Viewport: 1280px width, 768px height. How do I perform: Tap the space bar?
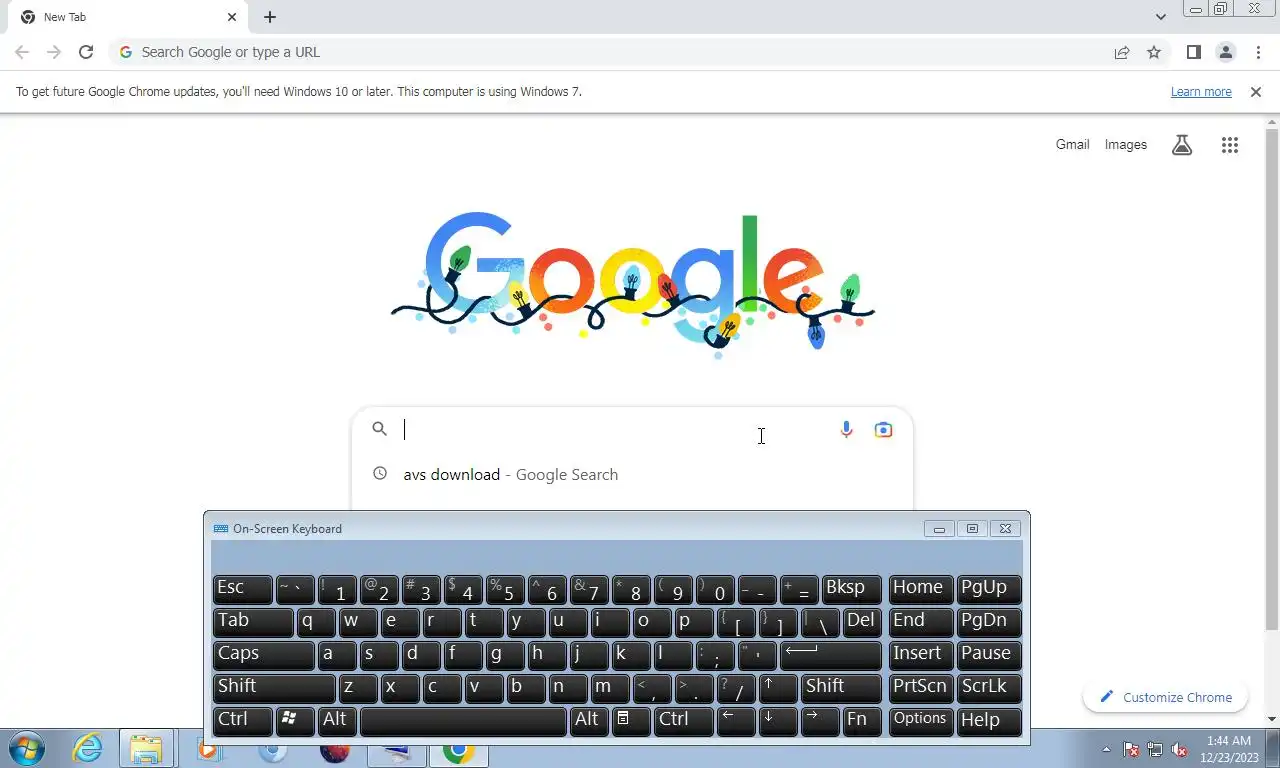[x=463, y=721]
